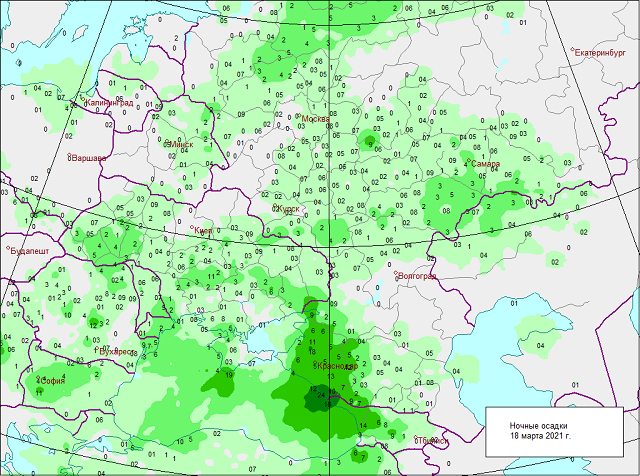The height and width of the screenshot is (476, 640).
Task: Select the София city marker
Action: coord(37,380)
